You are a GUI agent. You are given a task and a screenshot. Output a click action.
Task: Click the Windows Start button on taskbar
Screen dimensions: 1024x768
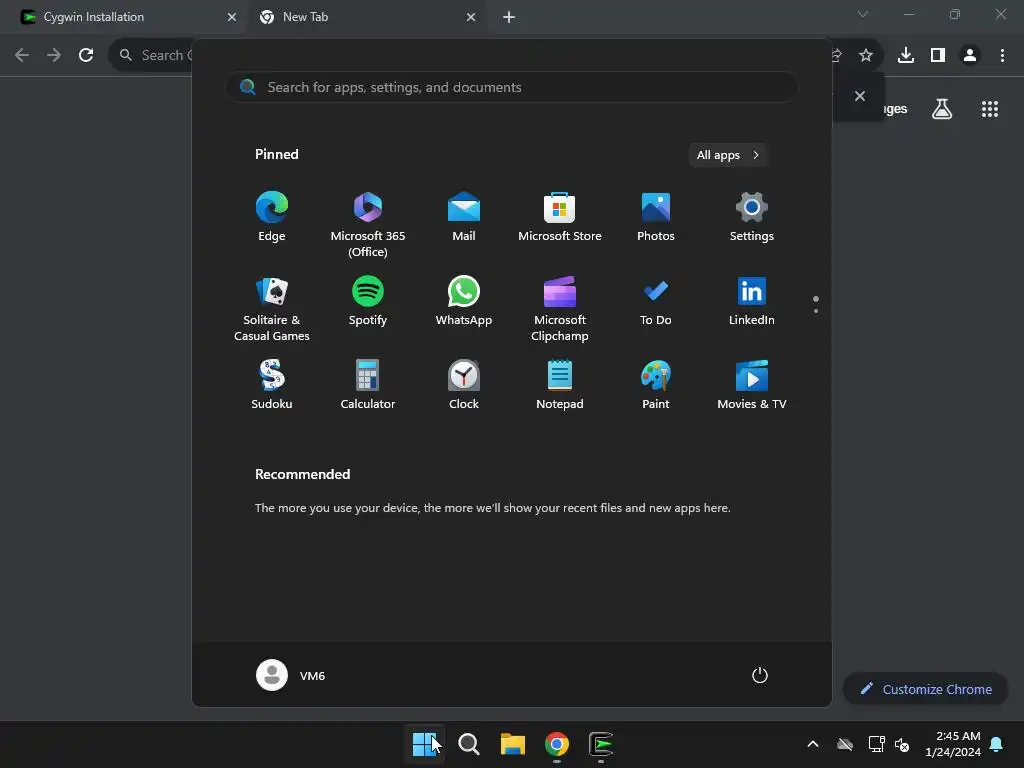pyautogui.click(x=424, y=744)
